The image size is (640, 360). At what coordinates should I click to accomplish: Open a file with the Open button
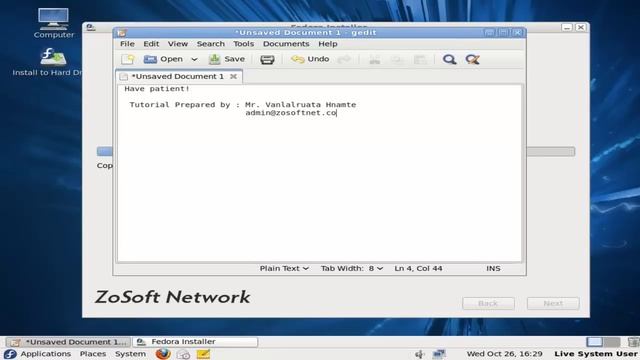(x=163, y=59)
